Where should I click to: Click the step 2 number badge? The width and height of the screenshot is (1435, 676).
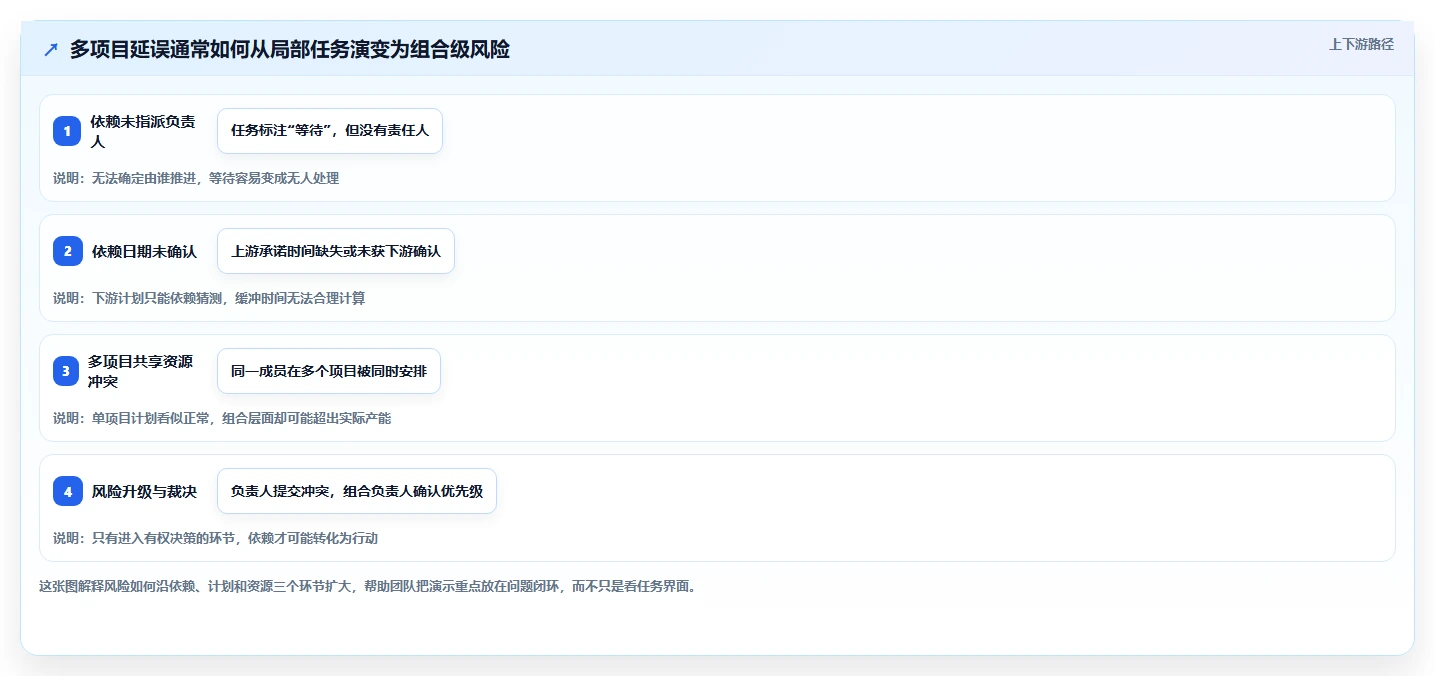pos(67,251)
